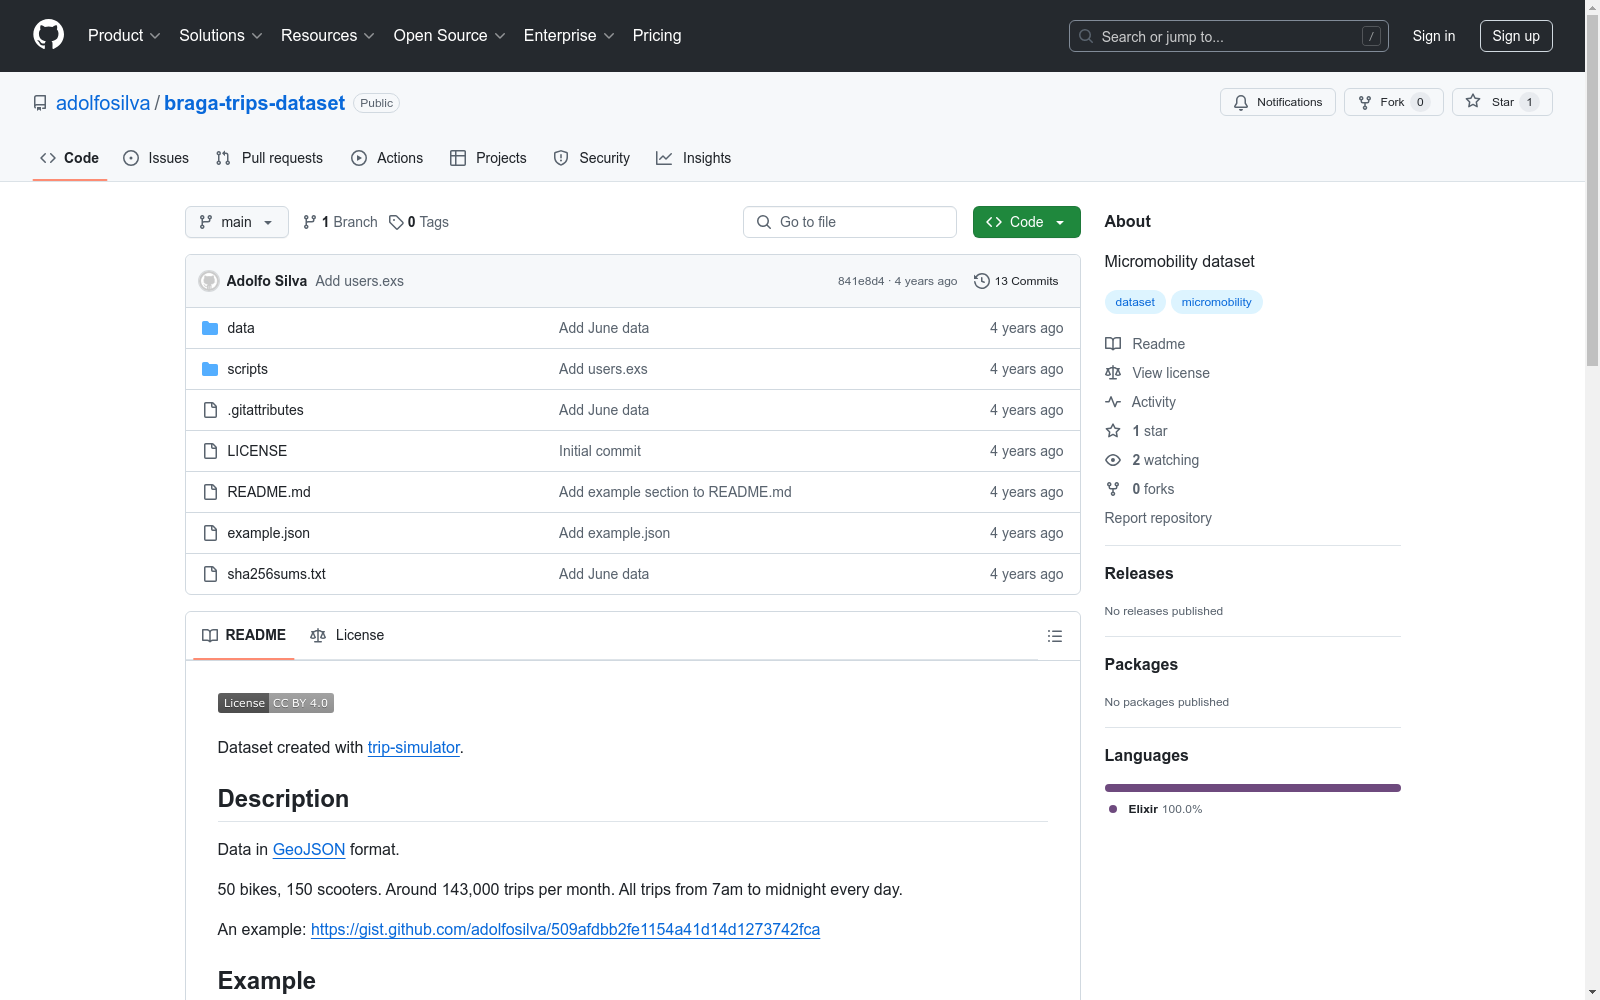1600x1000 pixels.
Task: Expand the Open Source menu
Action: pos(449,35)
